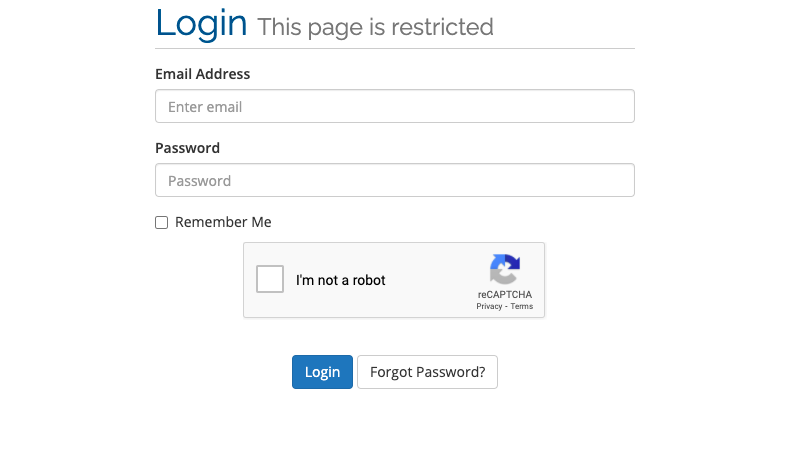Click the Remember Me label text
This screenshot has height=454, width=789.
click(x=223, y=222)
